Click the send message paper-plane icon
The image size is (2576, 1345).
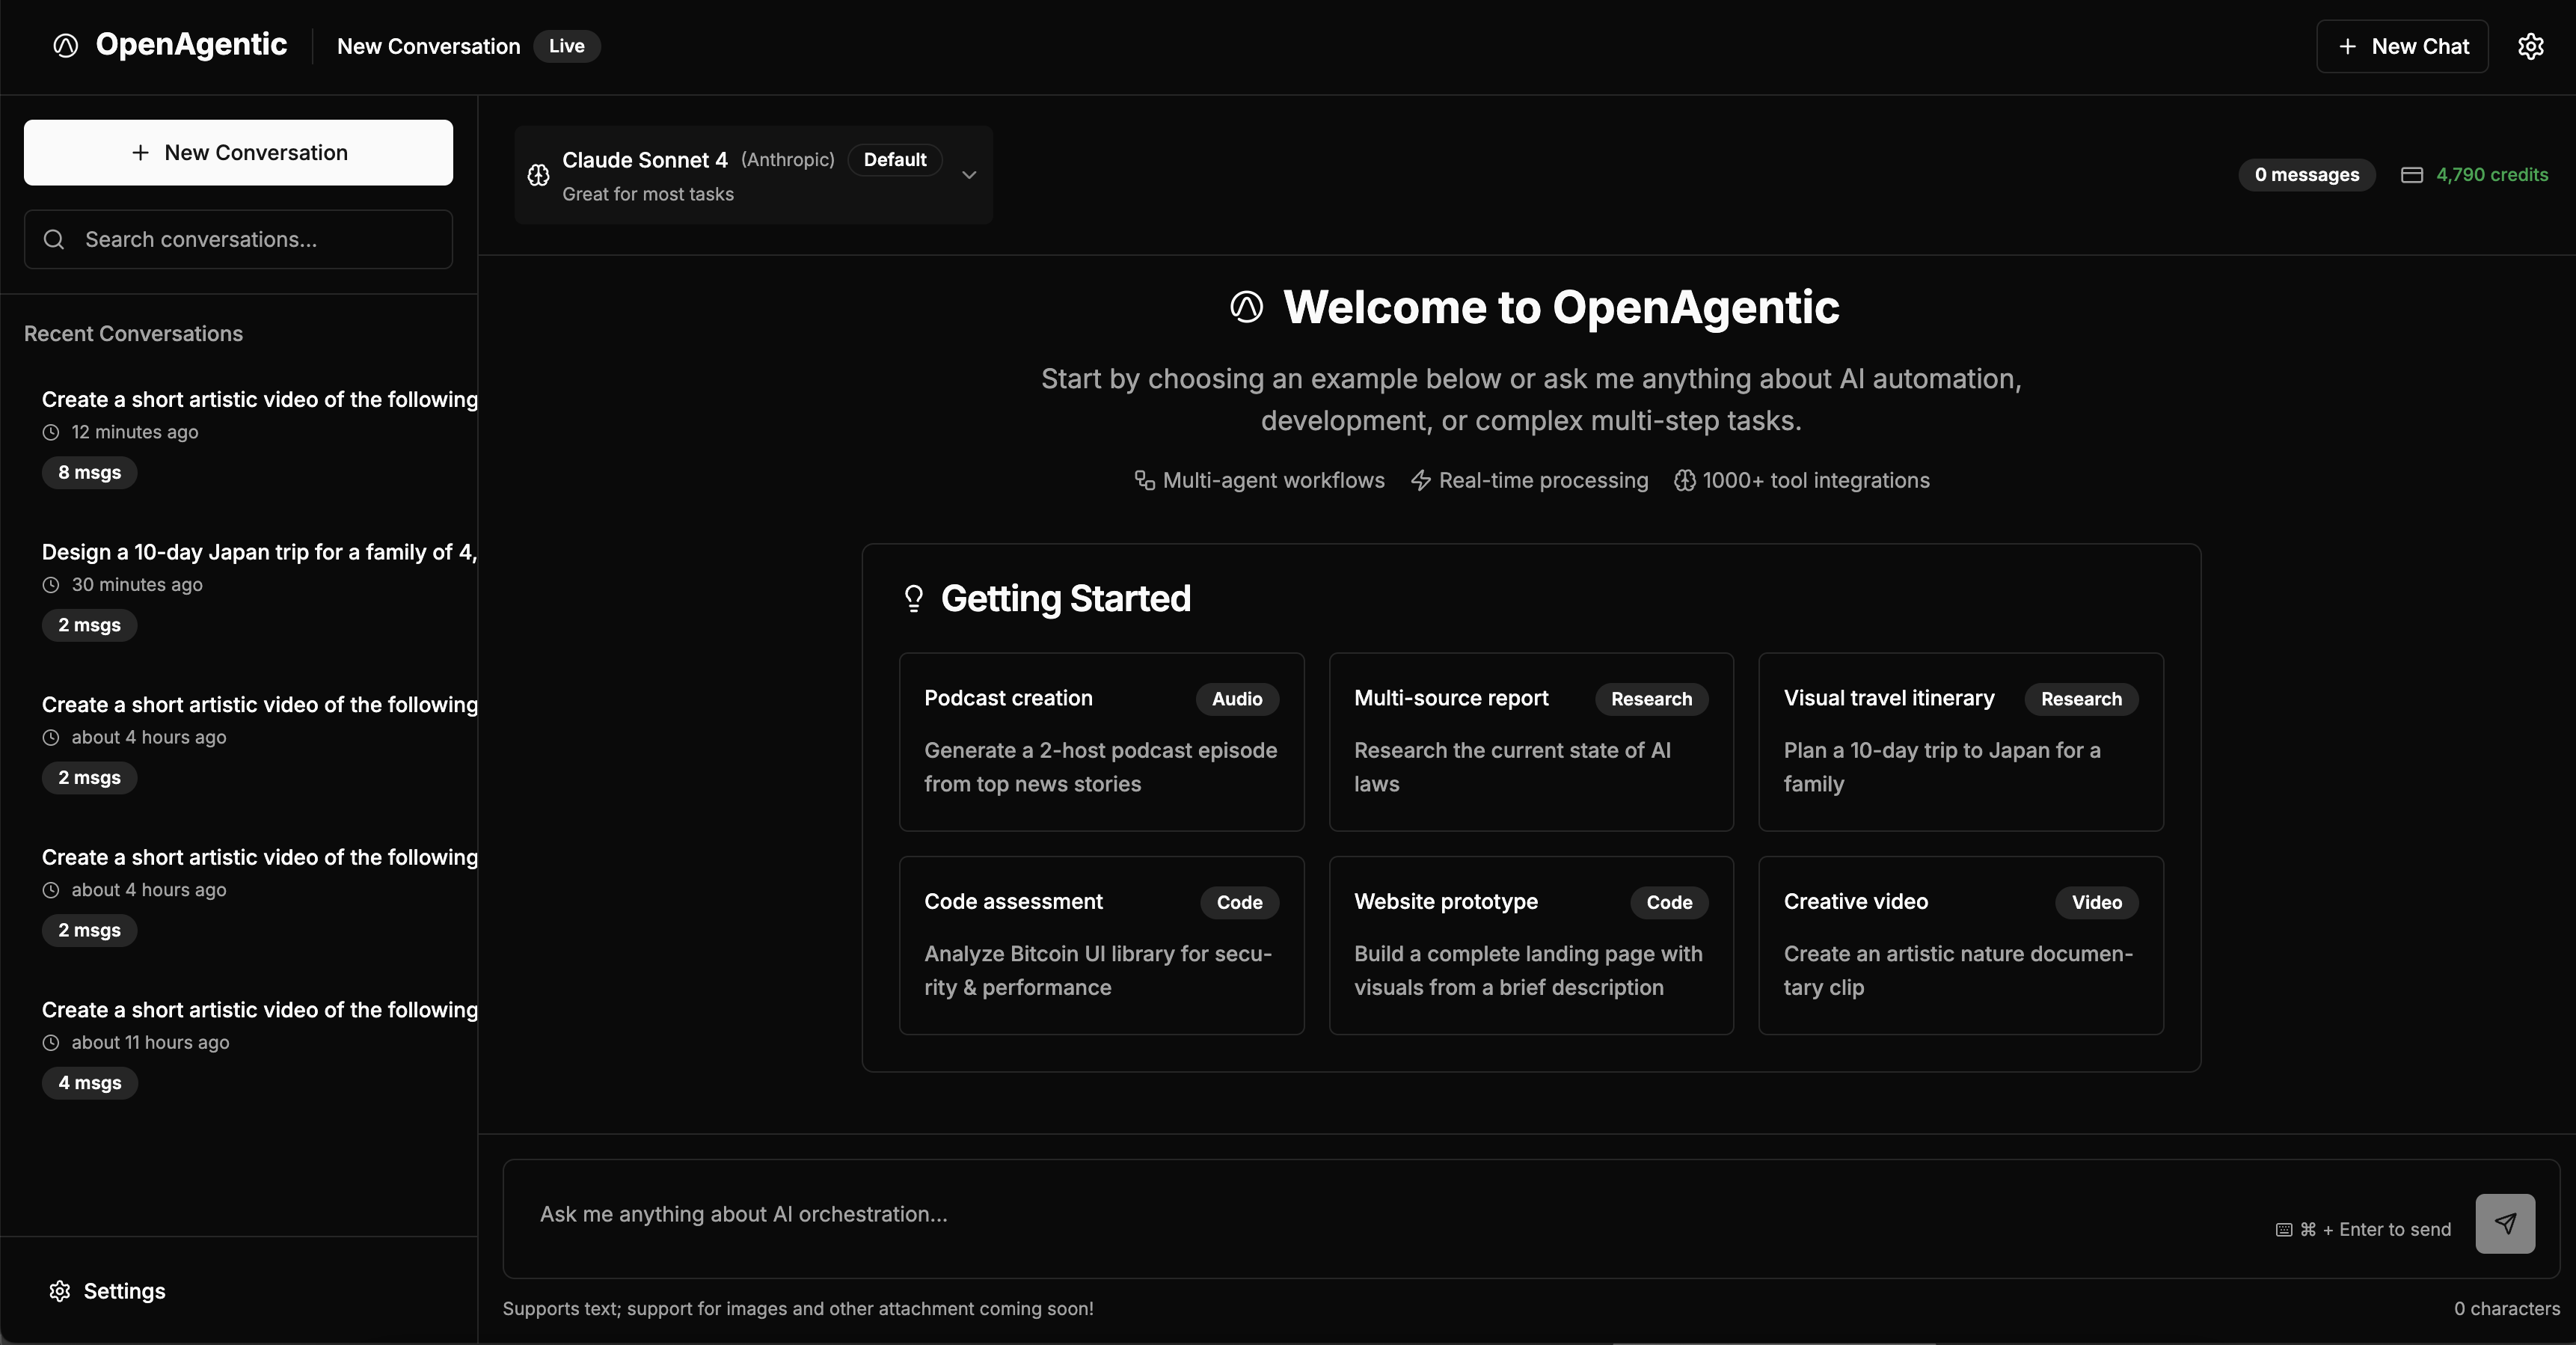click(2504, 1223)
